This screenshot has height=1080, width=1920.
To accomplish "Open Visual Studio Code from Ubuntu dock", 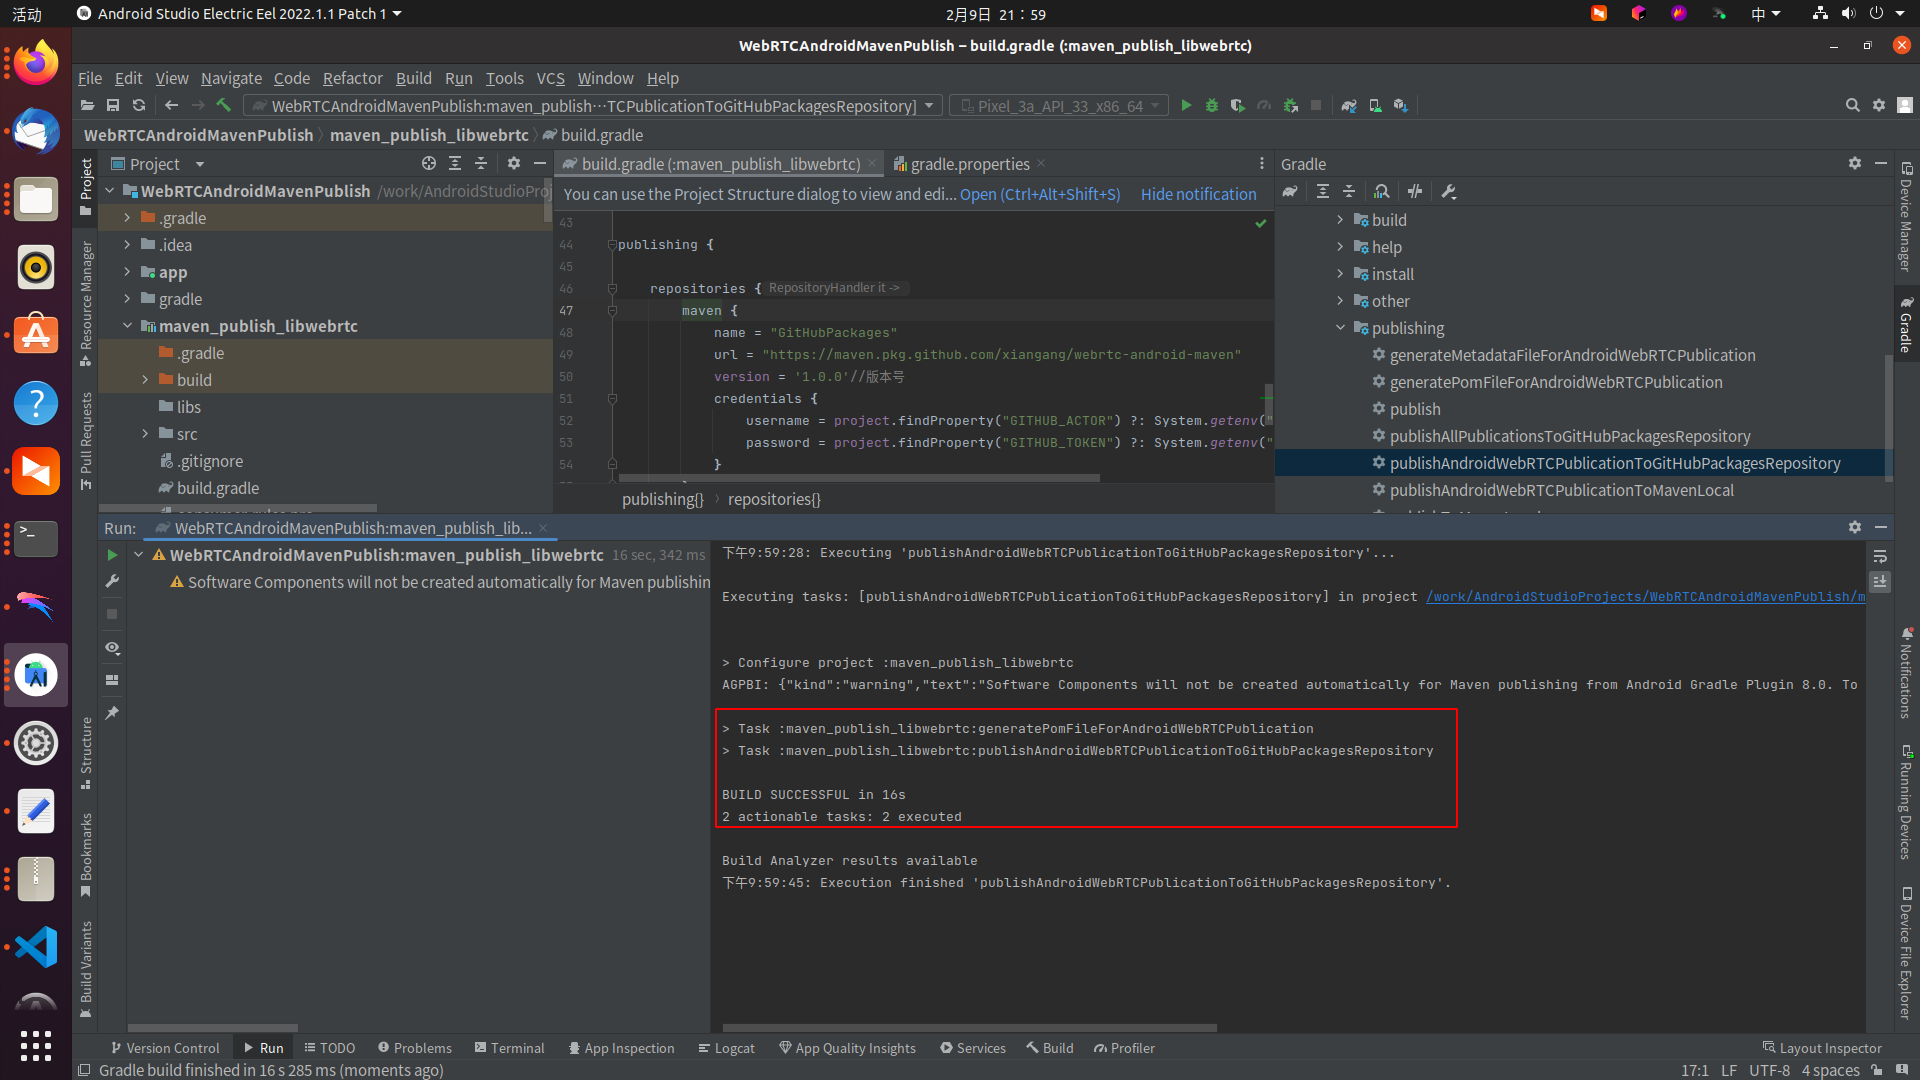I will pyautogui.click(x=36, y=946).
